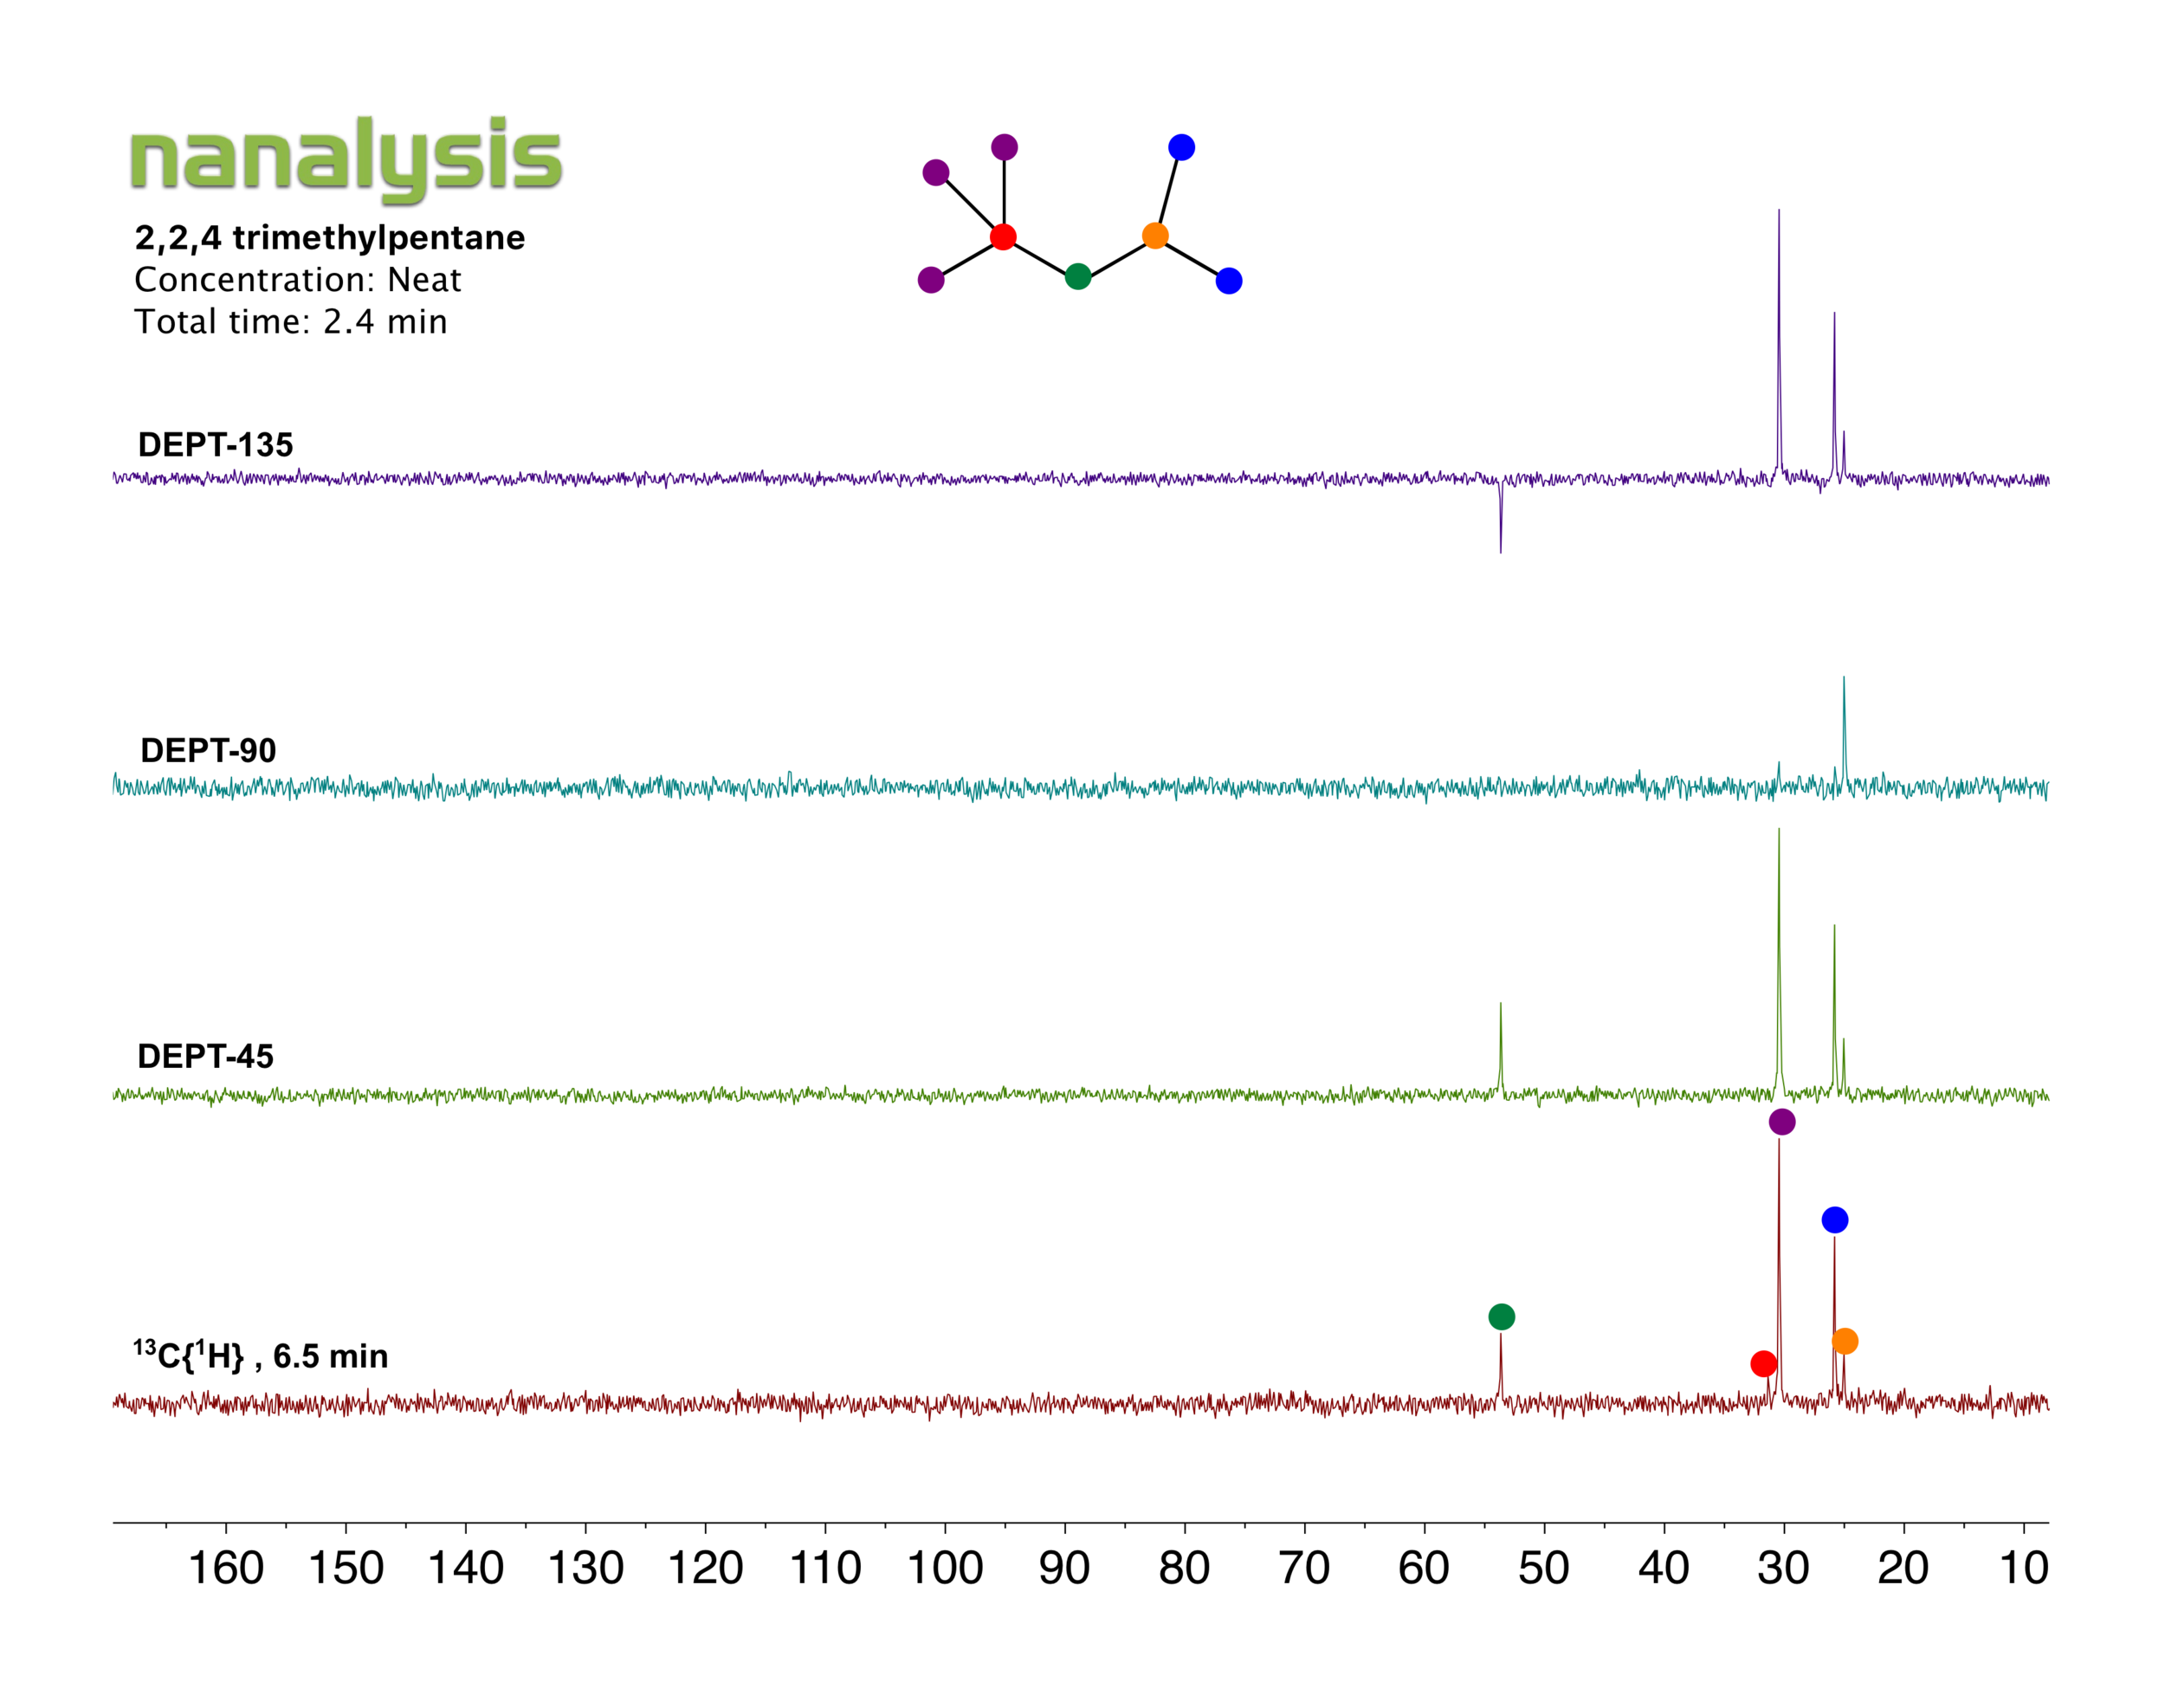Screen dimensions: 2165x1708
Task: Click the 13C{1H}, 6.5 min label
Action: (x=260, y=1356)
